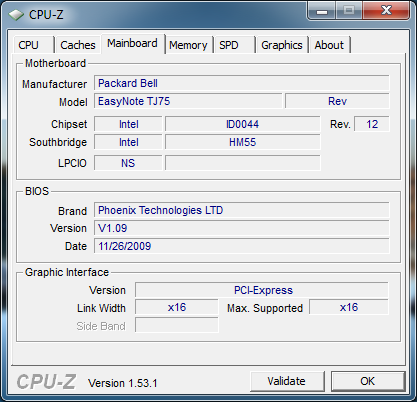Click the Validate button

point(287,381)
